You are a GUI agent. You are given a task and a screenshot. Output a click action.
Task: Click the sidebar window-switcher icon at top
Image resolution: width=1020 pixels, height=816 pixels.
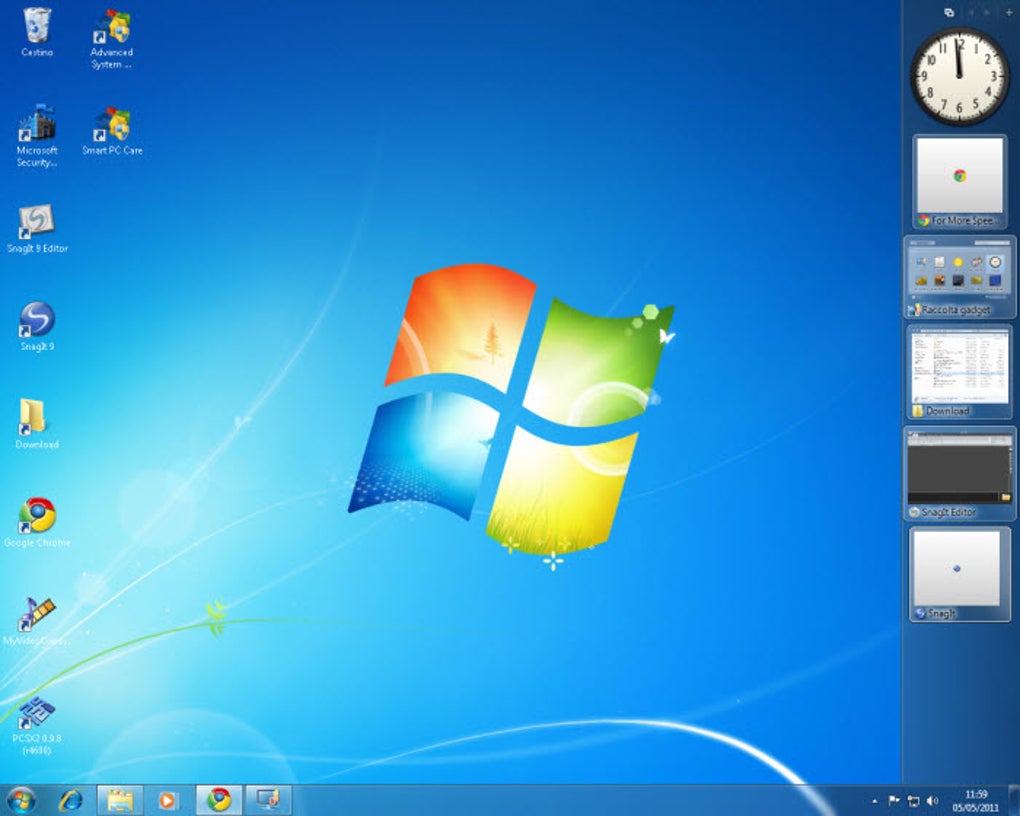949,12
